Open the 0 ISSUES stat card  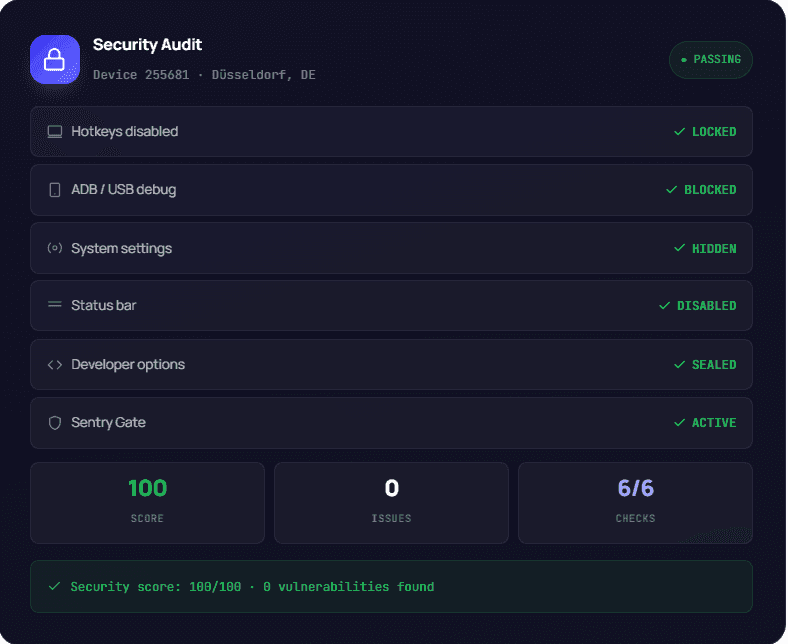click(391, 503)
